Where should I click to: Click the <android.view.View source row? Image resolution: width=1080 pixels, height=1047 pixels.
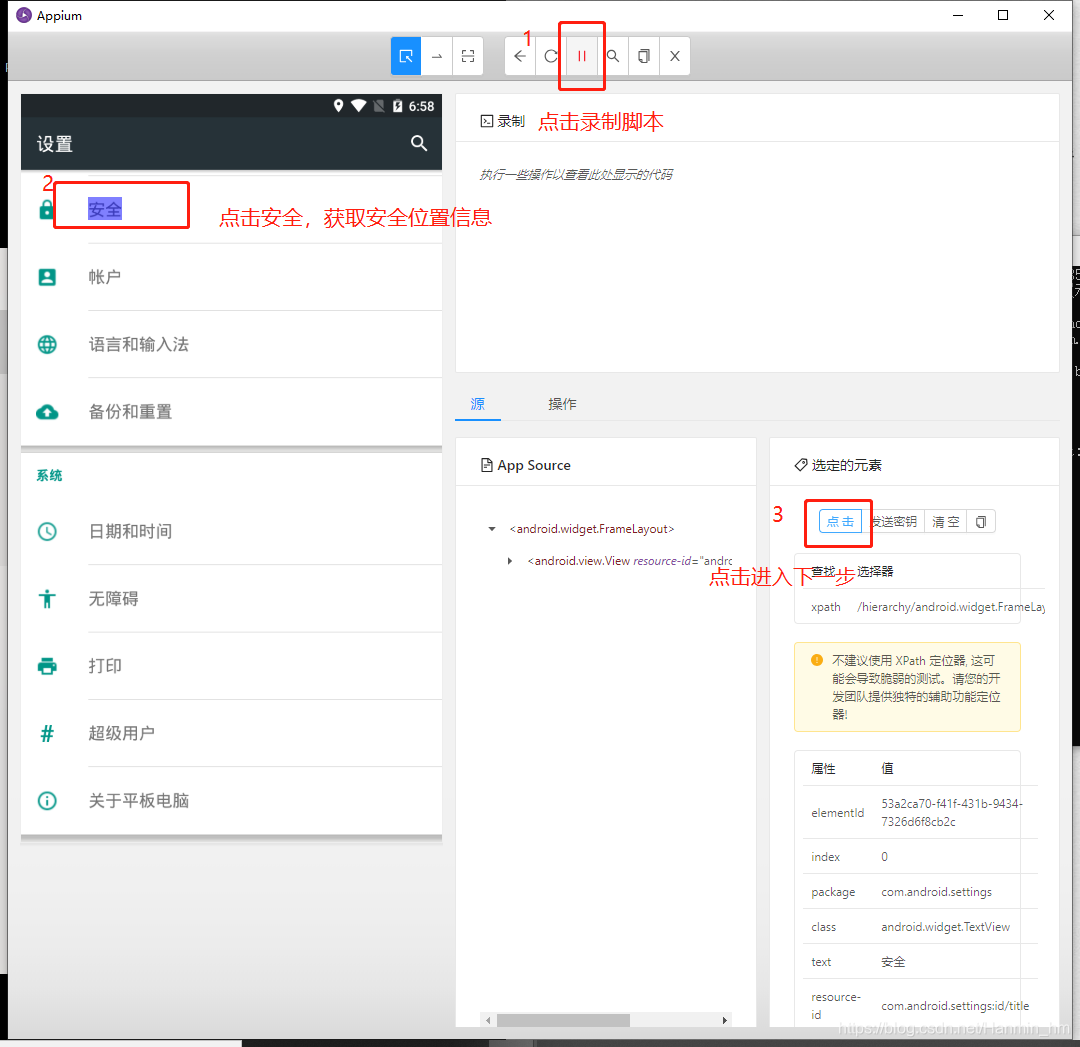point(630,561)
